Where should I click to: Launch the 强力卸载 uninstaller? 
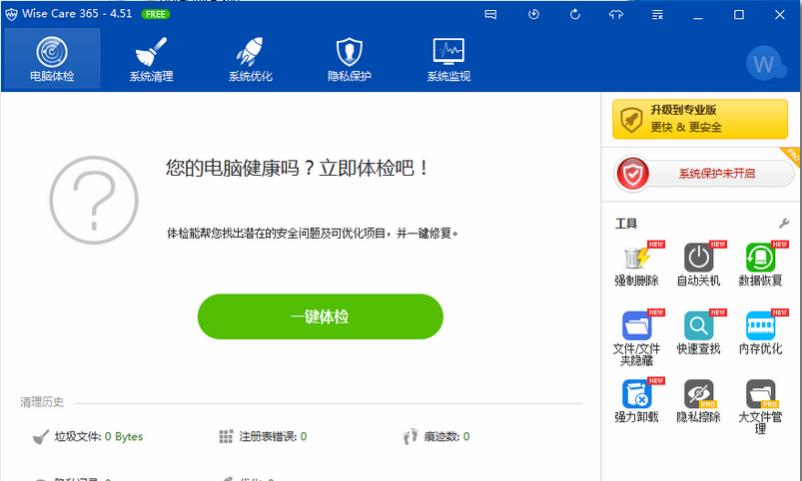tap(636, 401)
